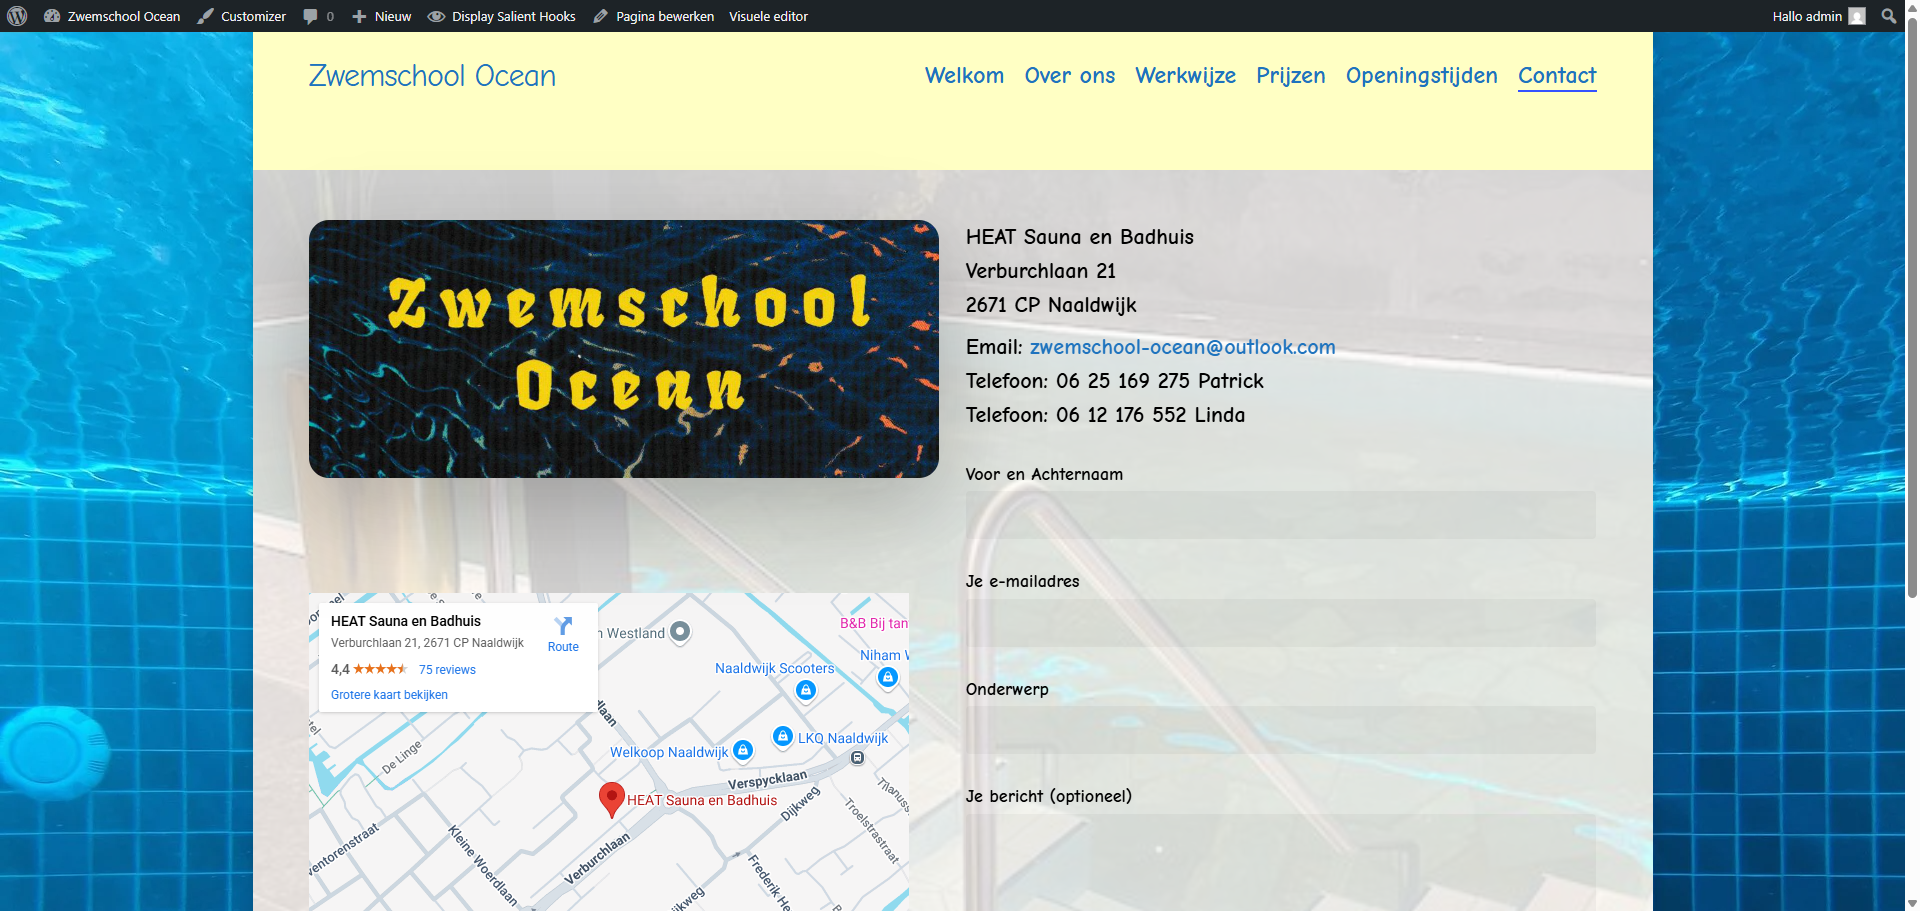Click the admin avatar image
Image resolution: width=1920 pixels, height=911 pixels.
(1857, 16)
